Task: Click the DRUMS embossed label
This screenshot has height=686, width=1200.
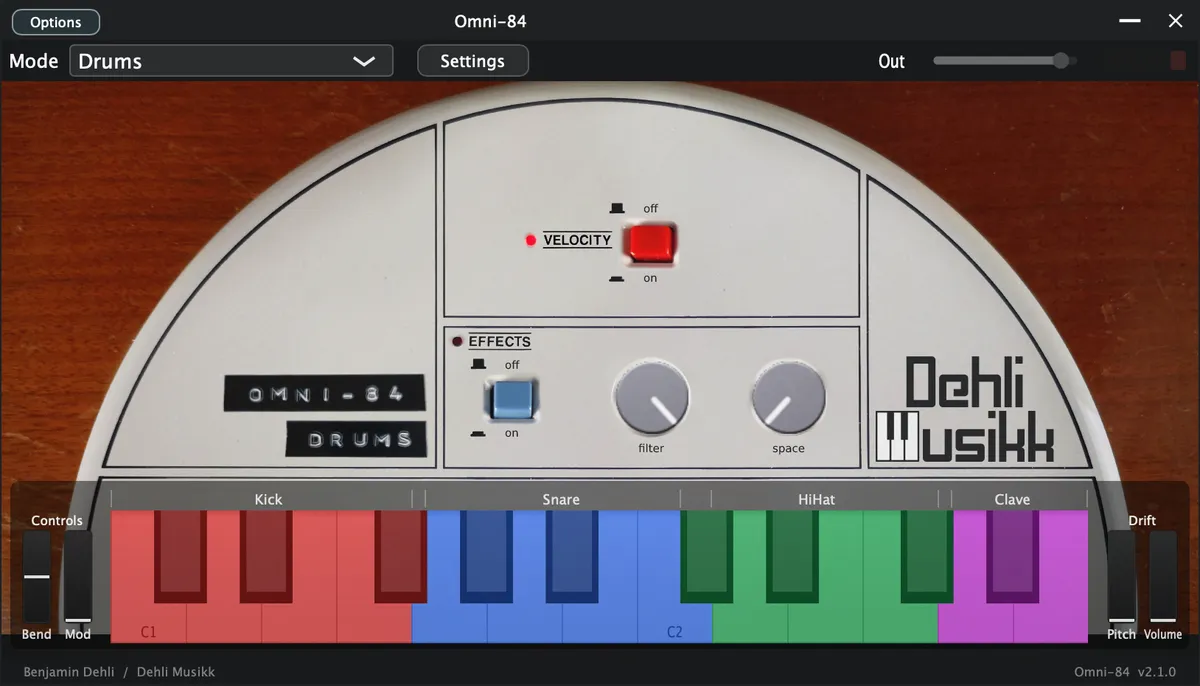Action: coord(356,438)
